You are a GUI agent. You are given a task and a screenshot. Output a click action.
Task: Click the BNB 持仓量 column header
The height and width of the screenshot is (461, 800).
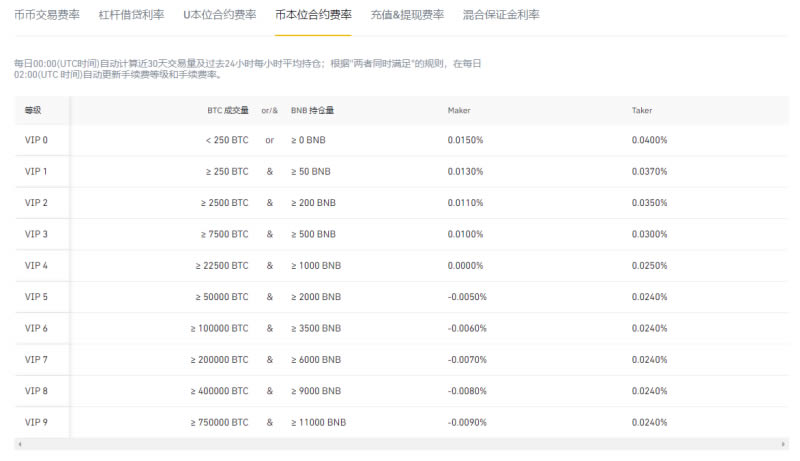(x=312, y=110)
